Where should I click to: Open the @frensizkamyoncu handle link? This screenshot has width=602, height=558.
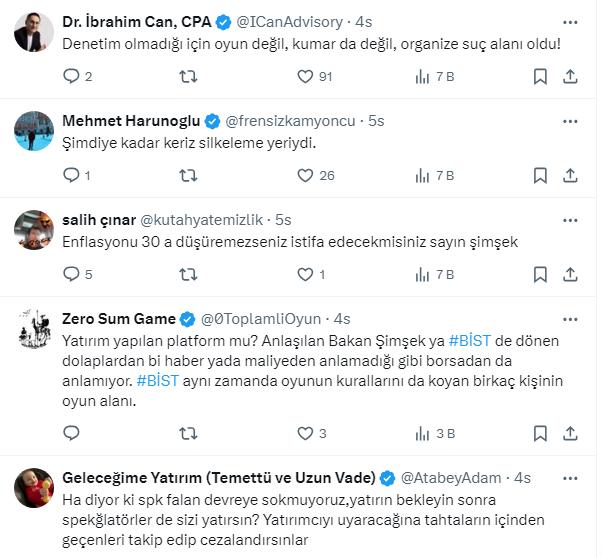click(292, 120)
